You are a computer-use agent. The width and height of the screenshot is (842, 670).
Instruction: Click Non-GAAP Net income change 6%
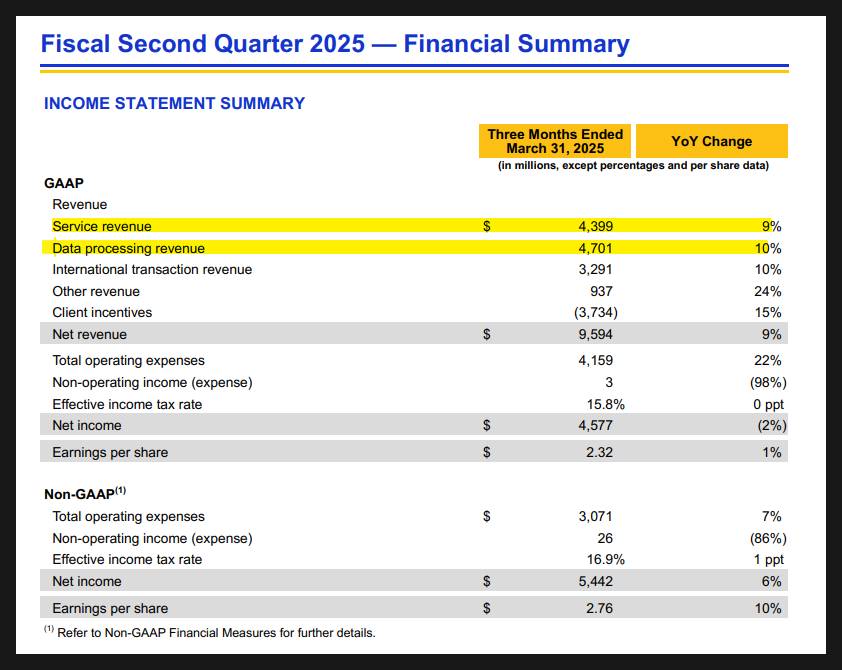[772, 581]
